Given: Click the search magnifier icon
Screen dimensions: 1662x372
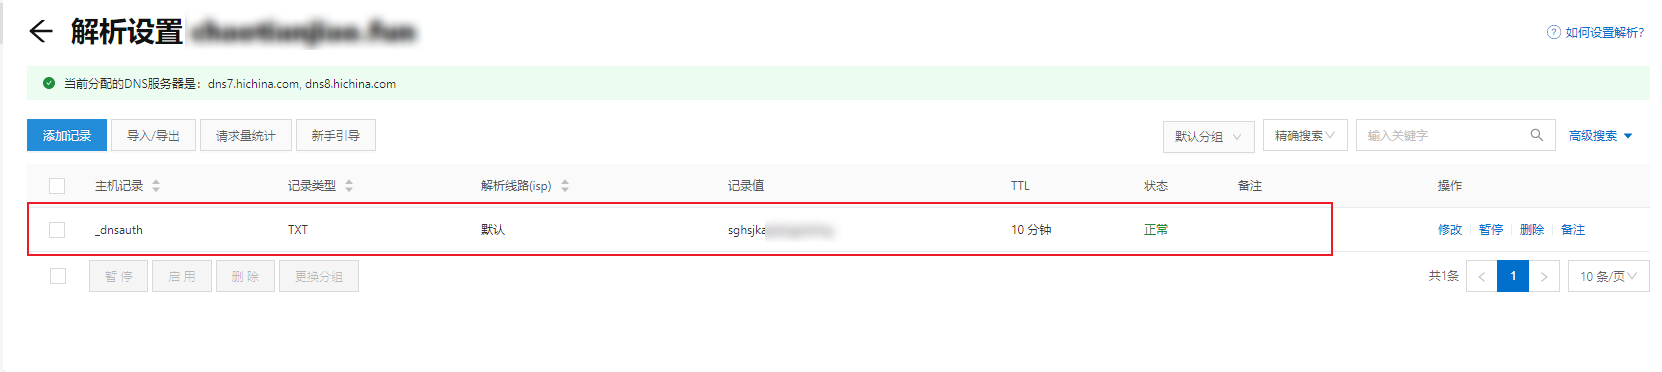Looking at the screenshot, I should point(1536,135).
